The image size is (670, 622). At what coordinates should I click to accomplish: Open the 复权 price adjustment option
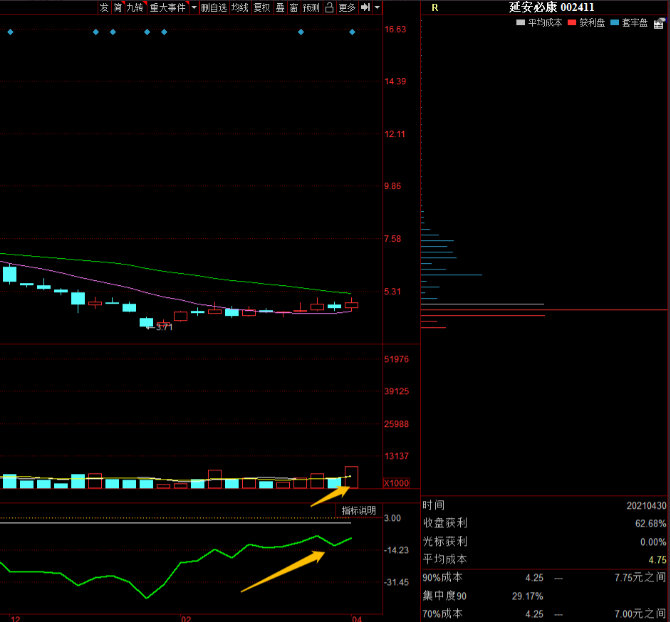click(262, 7)
